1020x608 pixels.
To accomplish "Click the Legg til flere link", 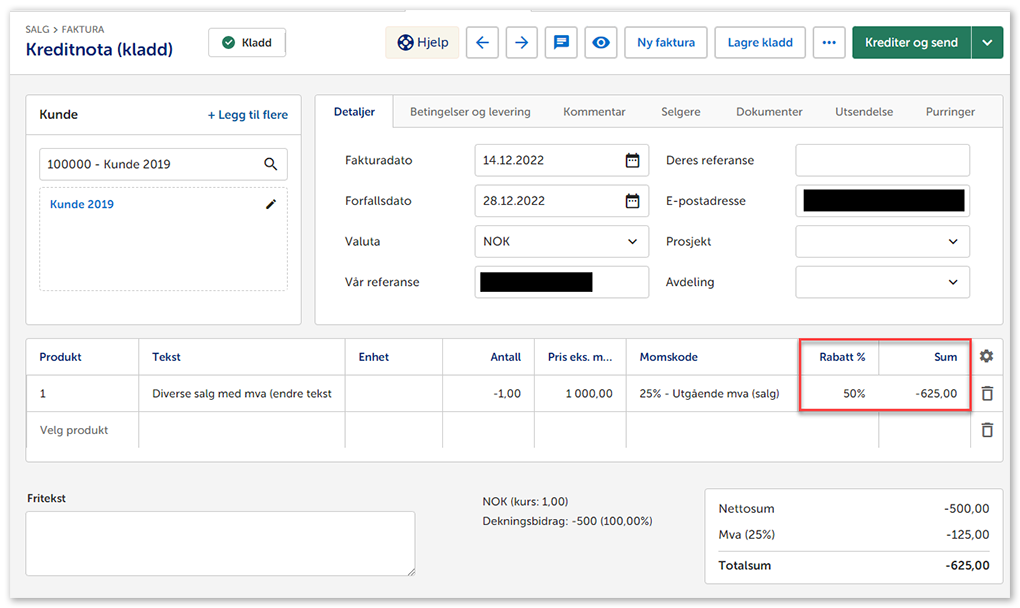I will [x=247, y=115].
